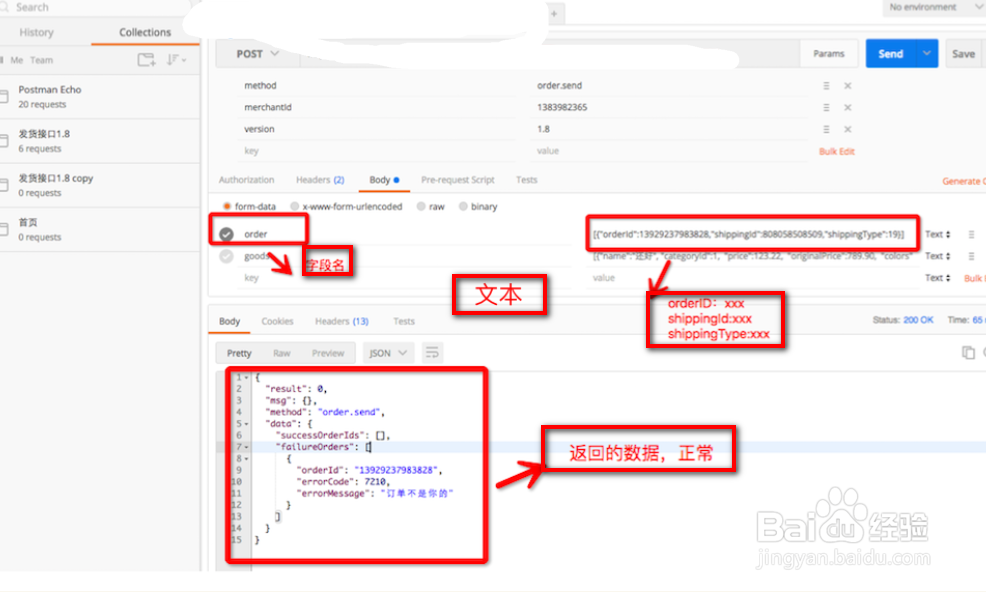Open the response Headers (13) tab

tap(341, 321)
